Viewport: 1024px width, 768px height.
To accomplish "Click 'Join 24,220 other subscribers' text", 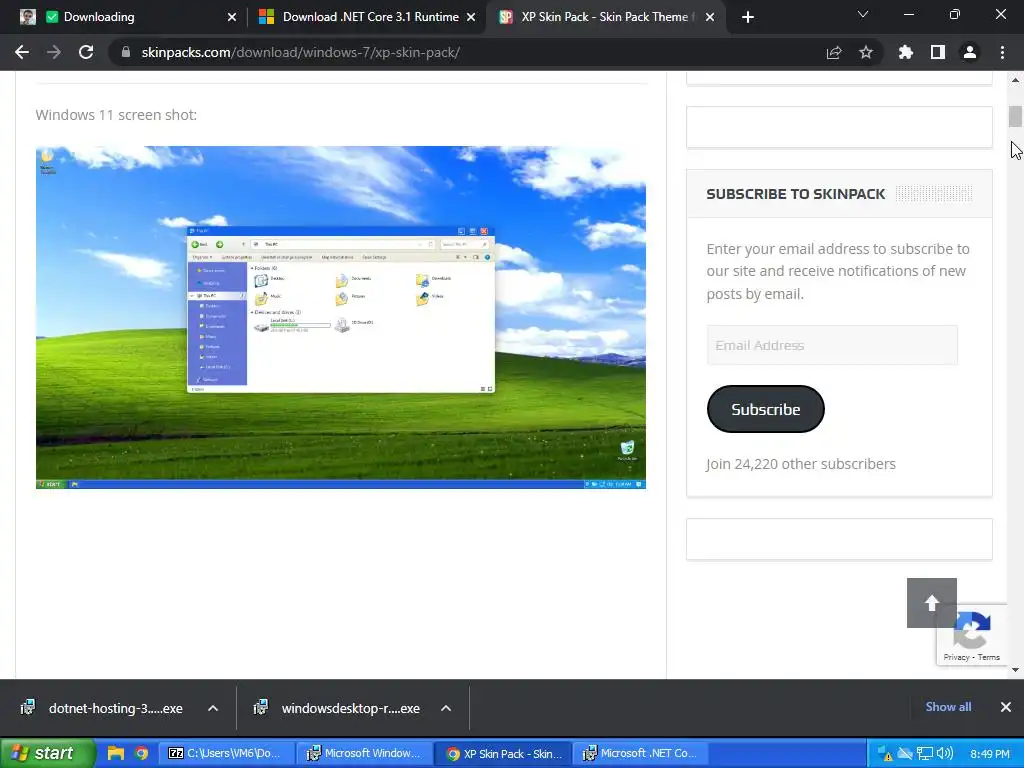I will 801,464.
